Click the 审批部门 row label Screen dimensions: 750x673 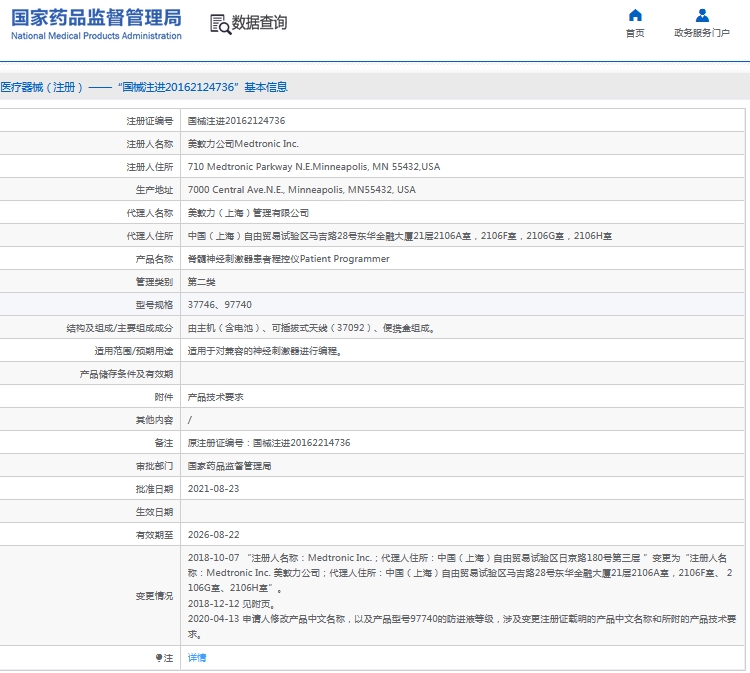click(x=154, y=466)
